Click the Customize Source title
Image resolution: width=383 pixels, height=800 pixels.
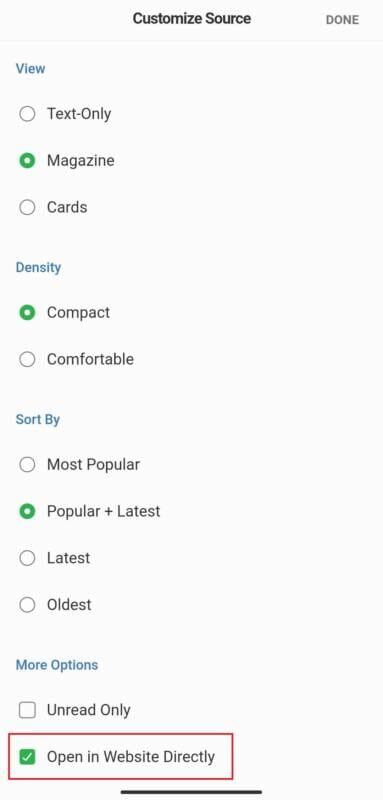click(x=192, y=19)
